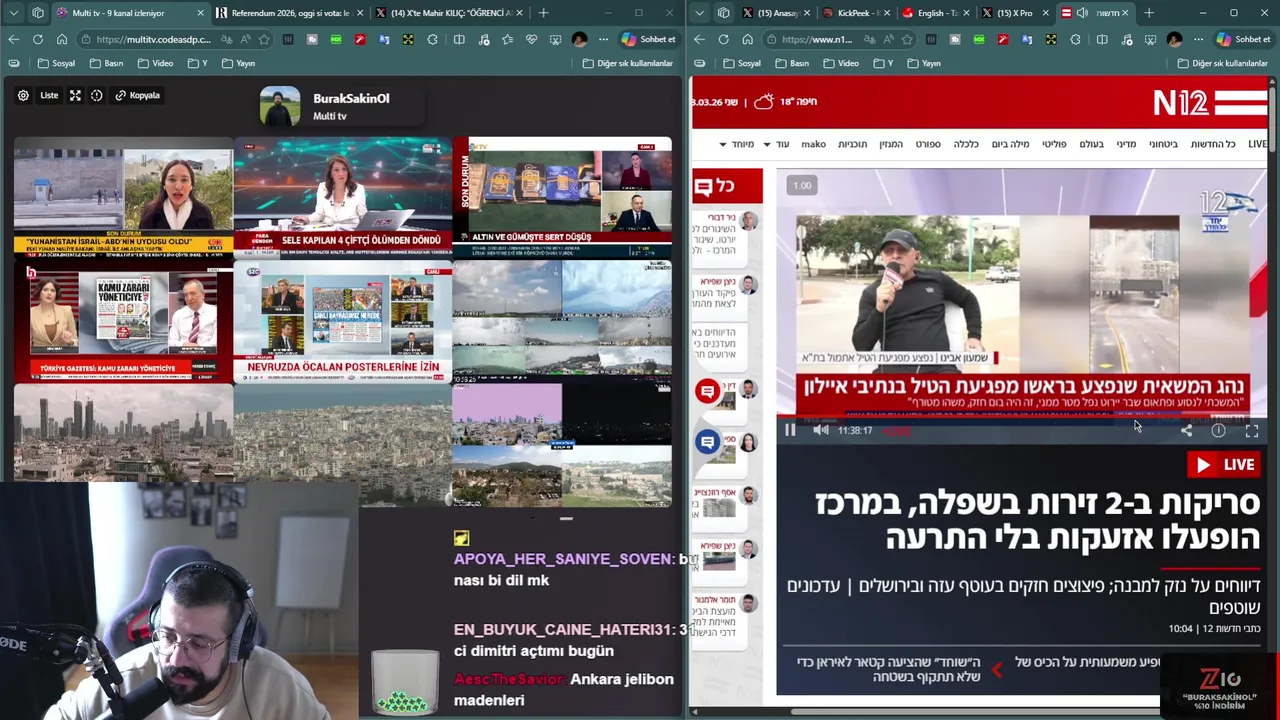The width and height of the screenshot is (1280, 720).
Task: Share the N12 video via share icon
Action: [x=1186, y=430]
